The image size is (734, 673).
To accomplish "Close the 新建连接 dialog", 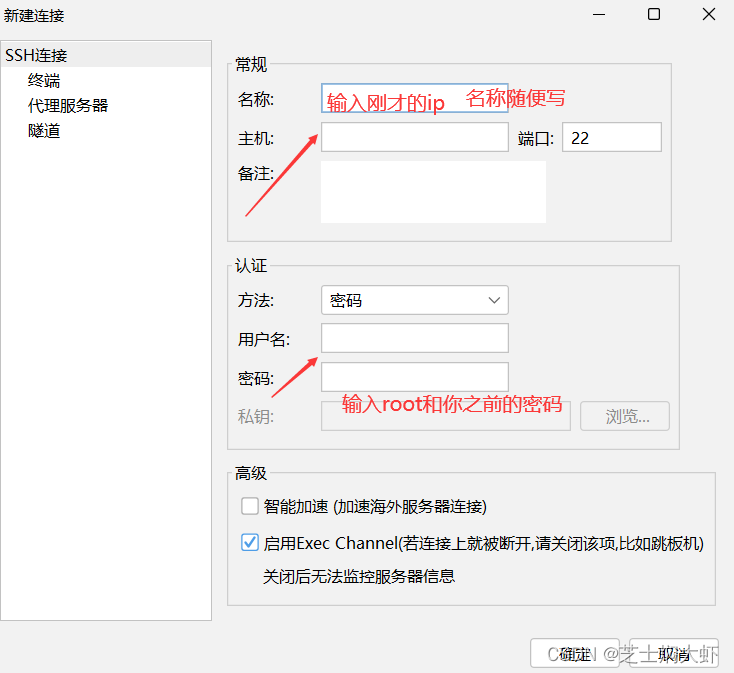I will (709, 15).
